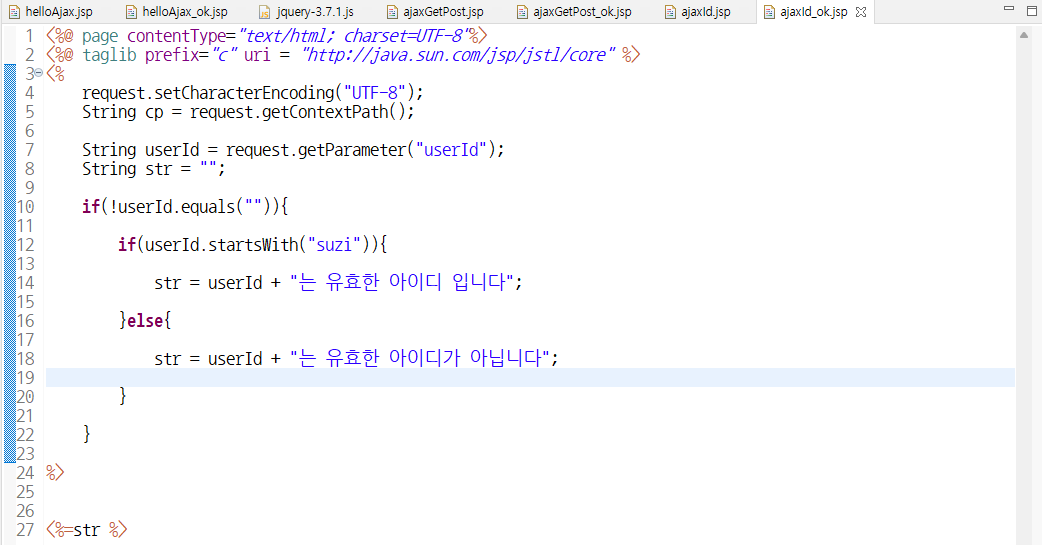Click the helloAjax.jsp file icon
1042x545 pixels.
[15, 12]
